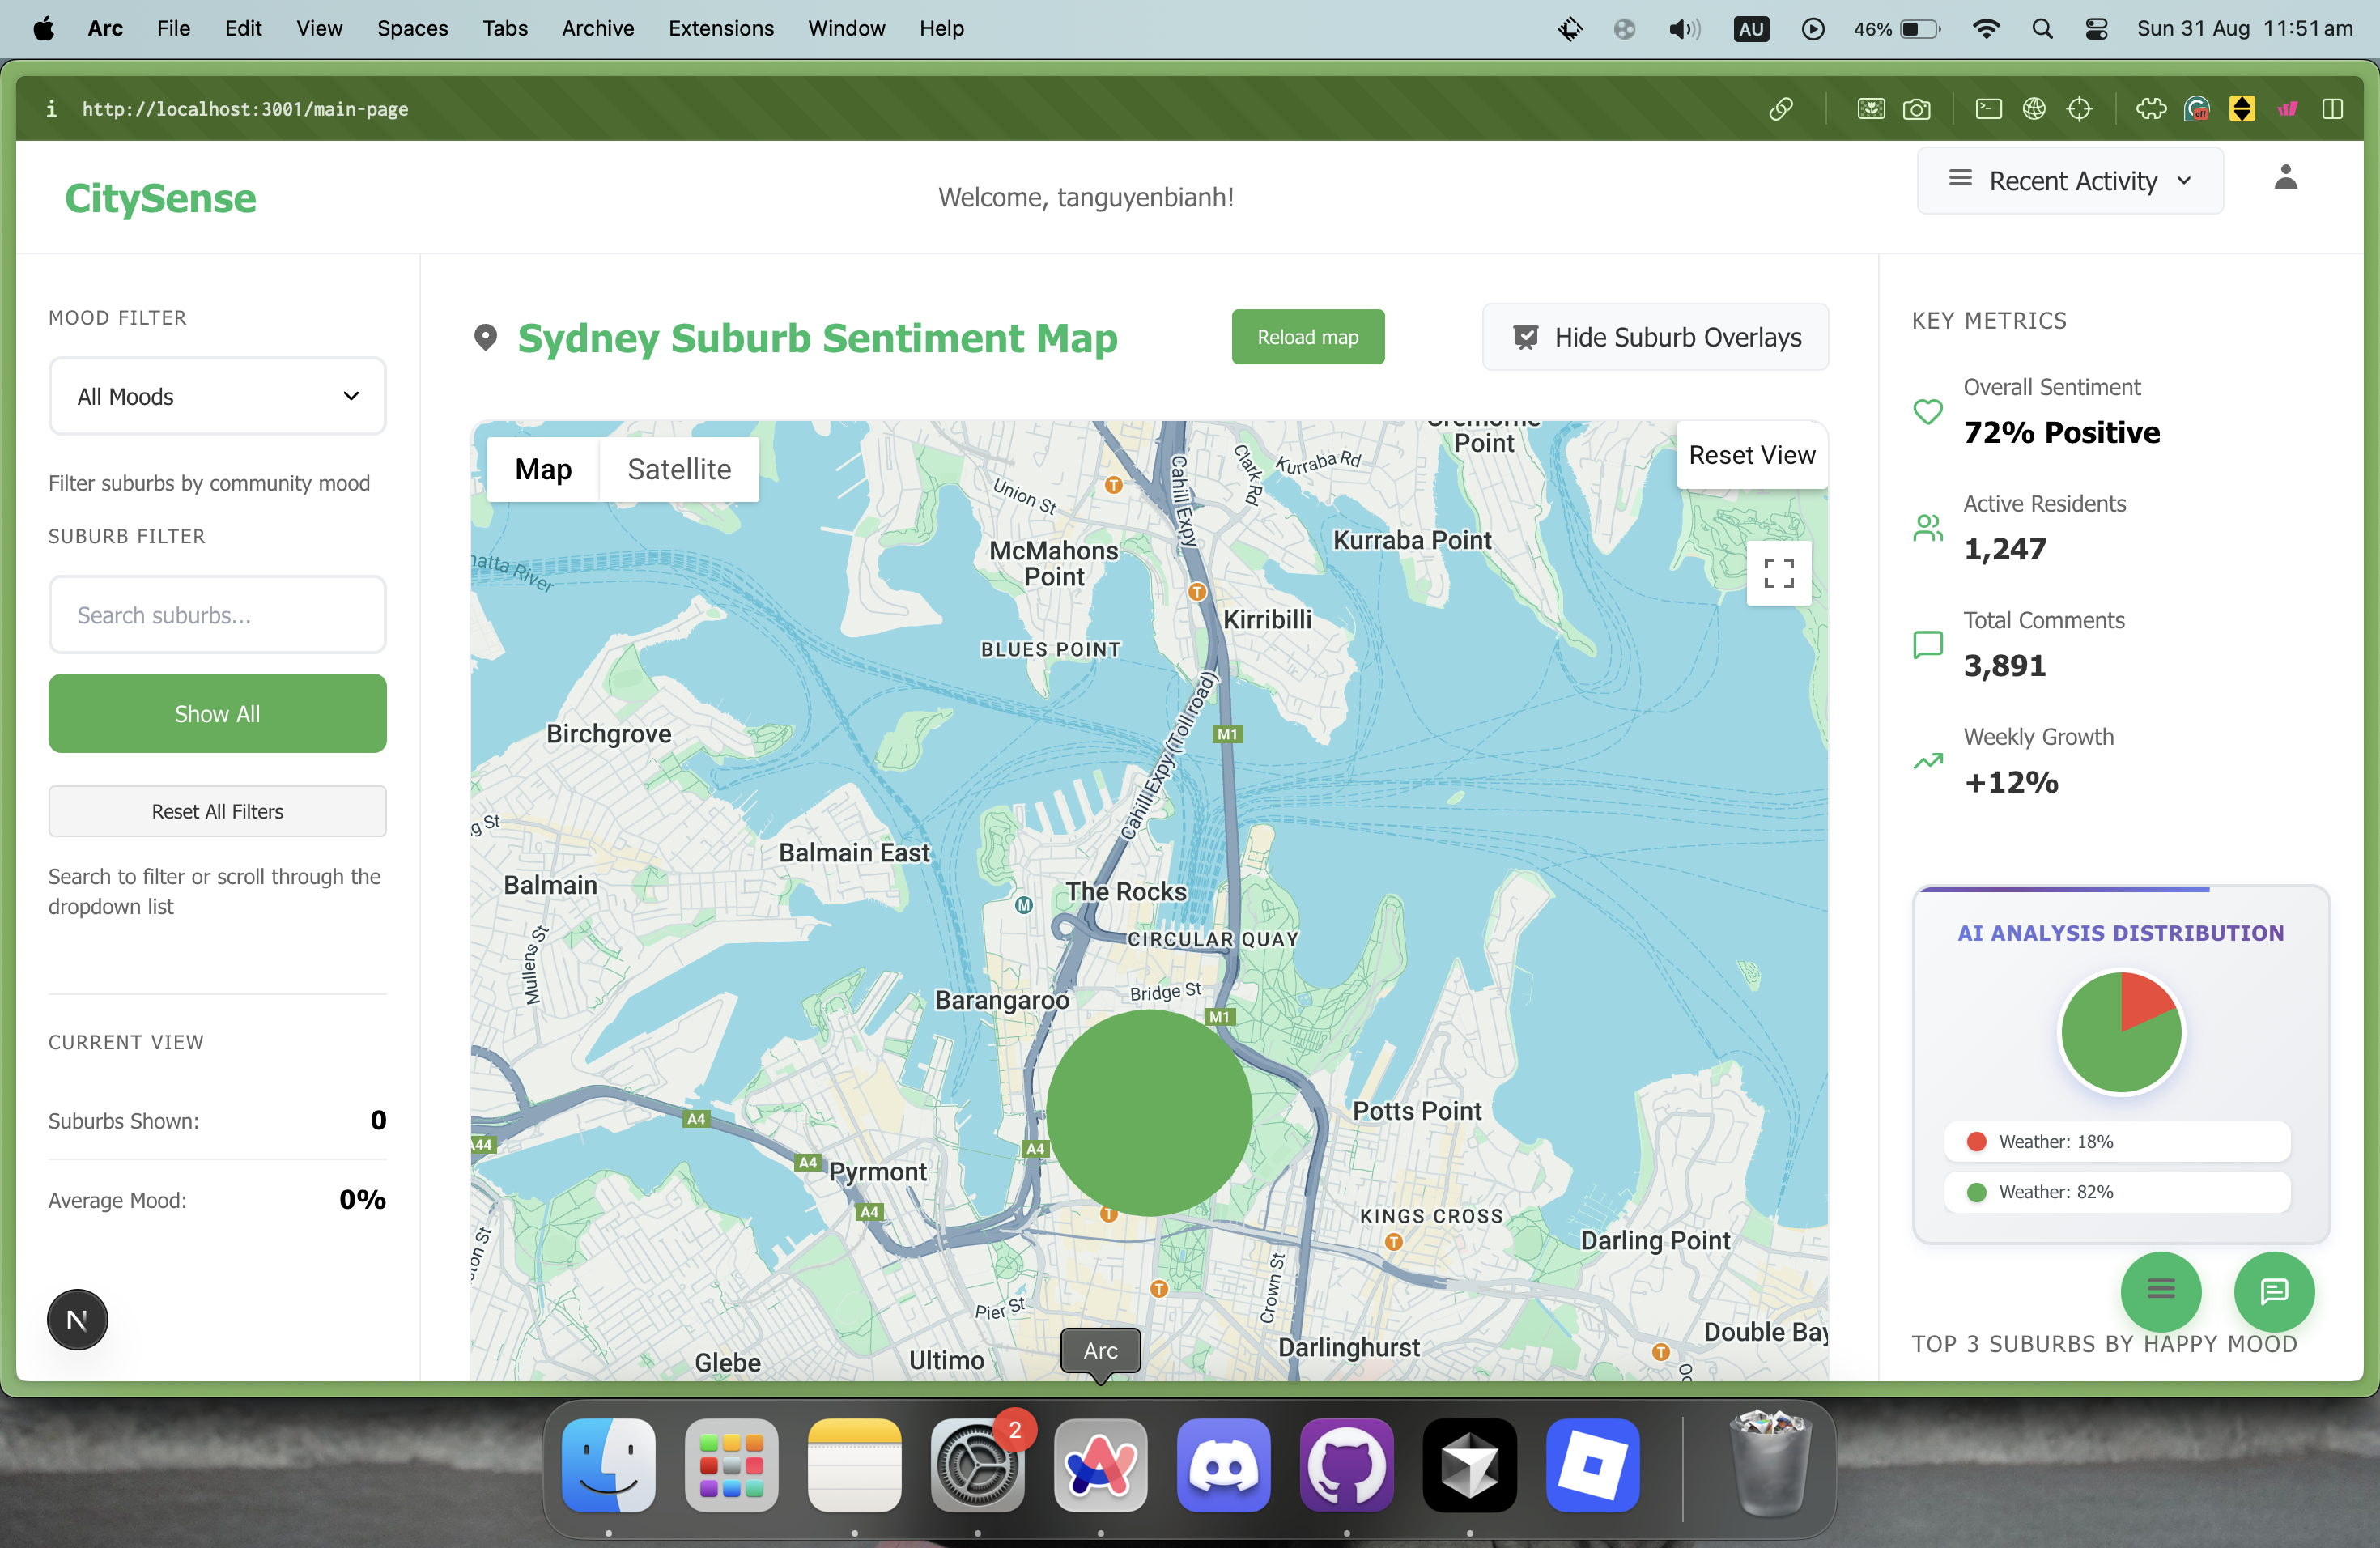Click the user profile icon
The image size is (2380, 1548).
(x=2285, y=178)
